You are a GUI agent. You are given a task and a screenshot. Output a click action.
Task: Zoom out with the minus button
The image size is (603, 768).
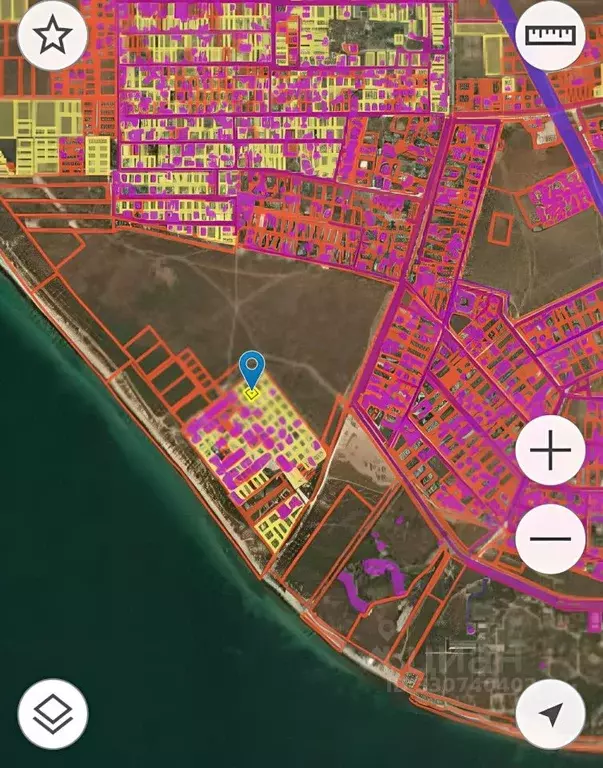[550, 538]
